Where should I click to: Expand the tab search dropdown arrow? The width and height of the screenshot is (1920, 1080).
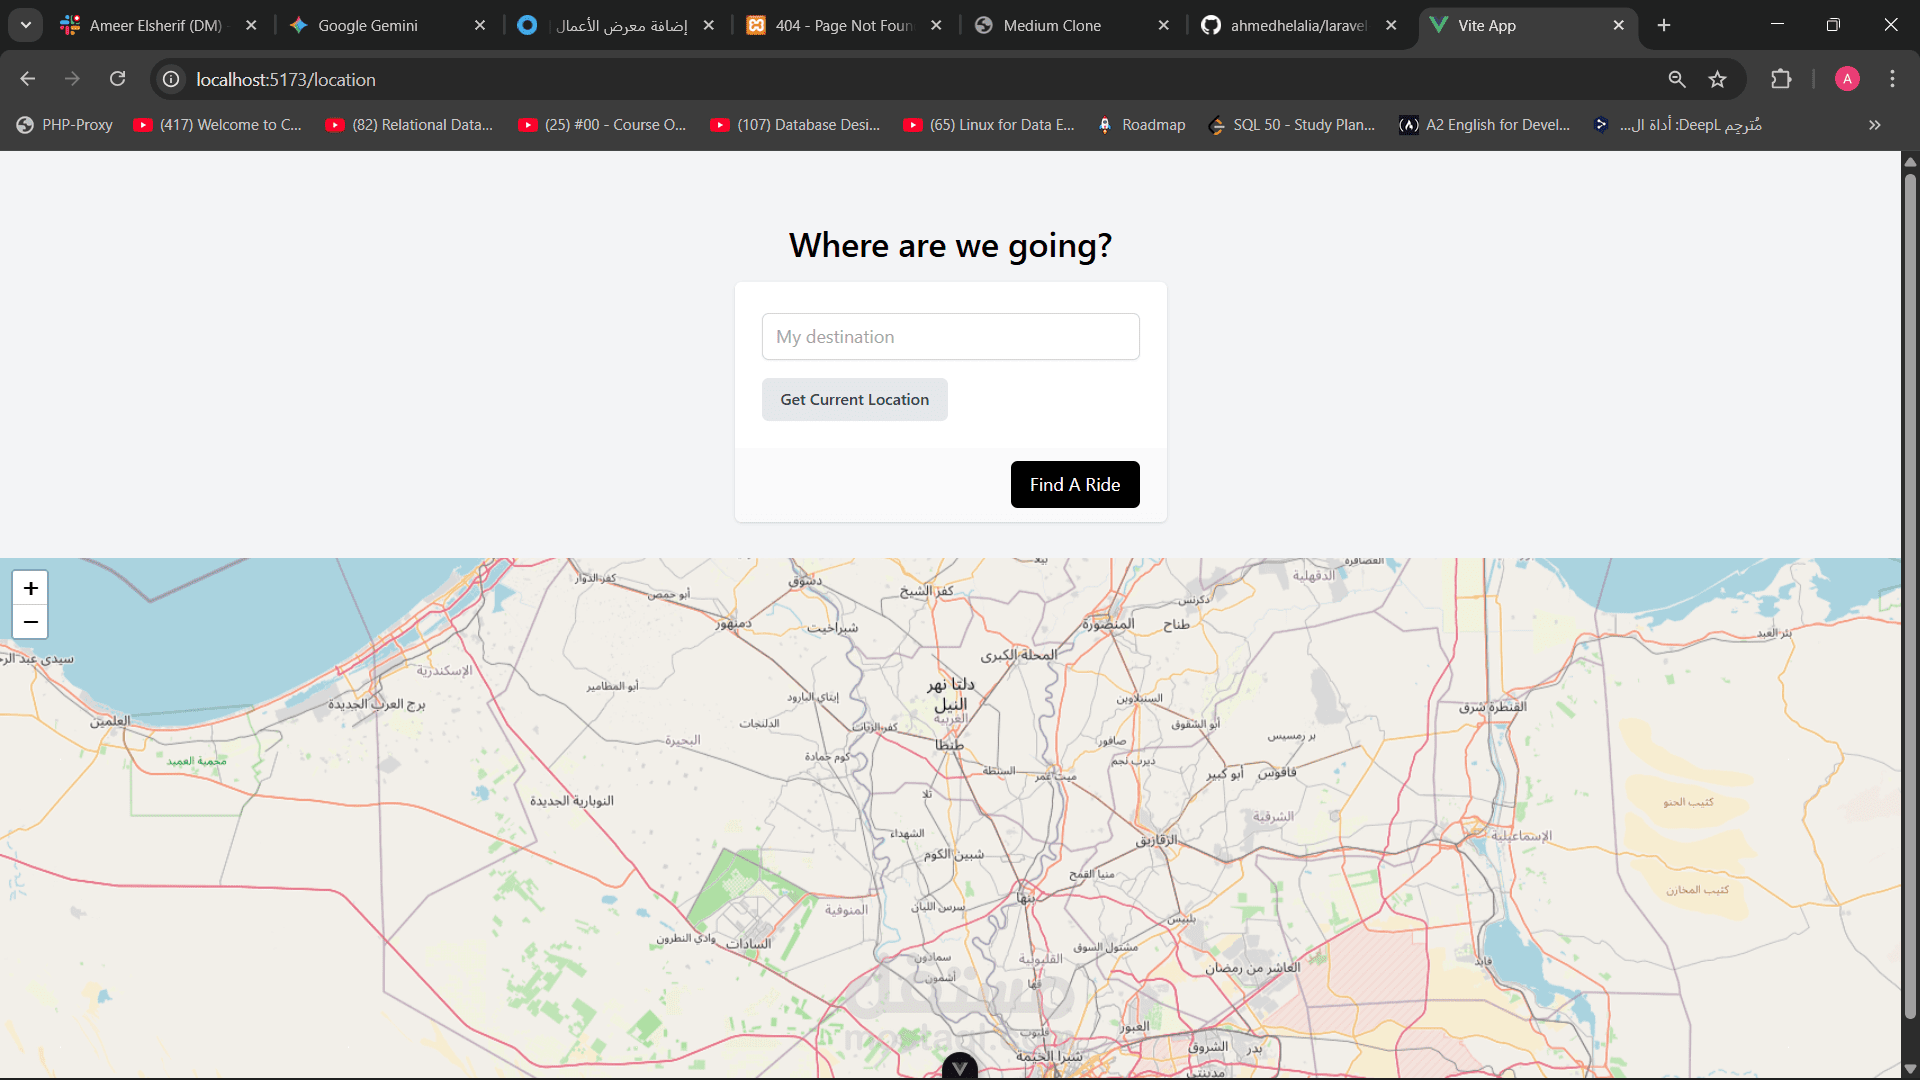[x=26, y=25]
